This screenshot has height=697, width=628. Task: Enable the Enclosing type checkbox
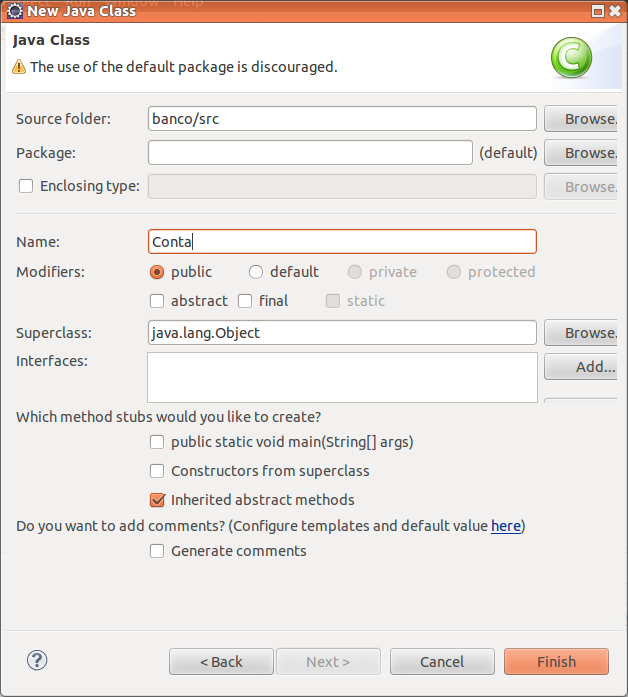click(26, 186)
